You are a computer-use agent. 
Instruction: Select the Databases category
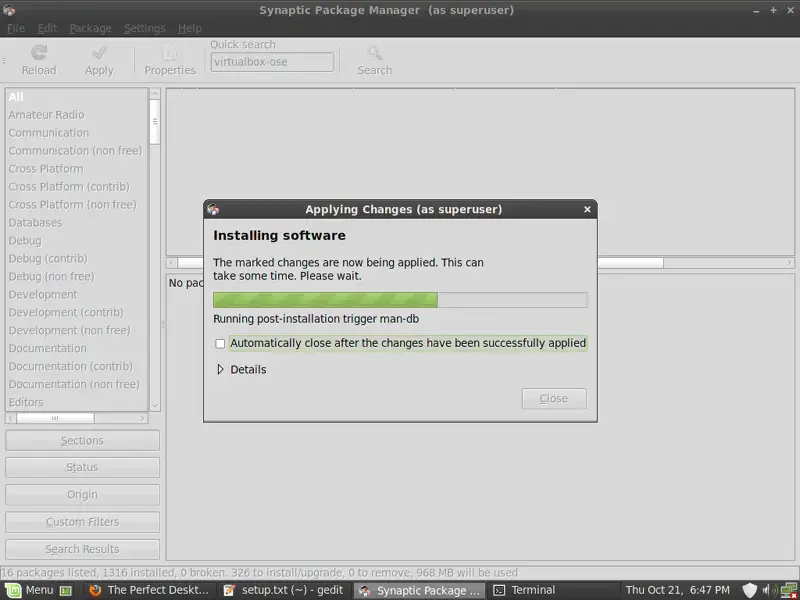(x=77, y=222)
